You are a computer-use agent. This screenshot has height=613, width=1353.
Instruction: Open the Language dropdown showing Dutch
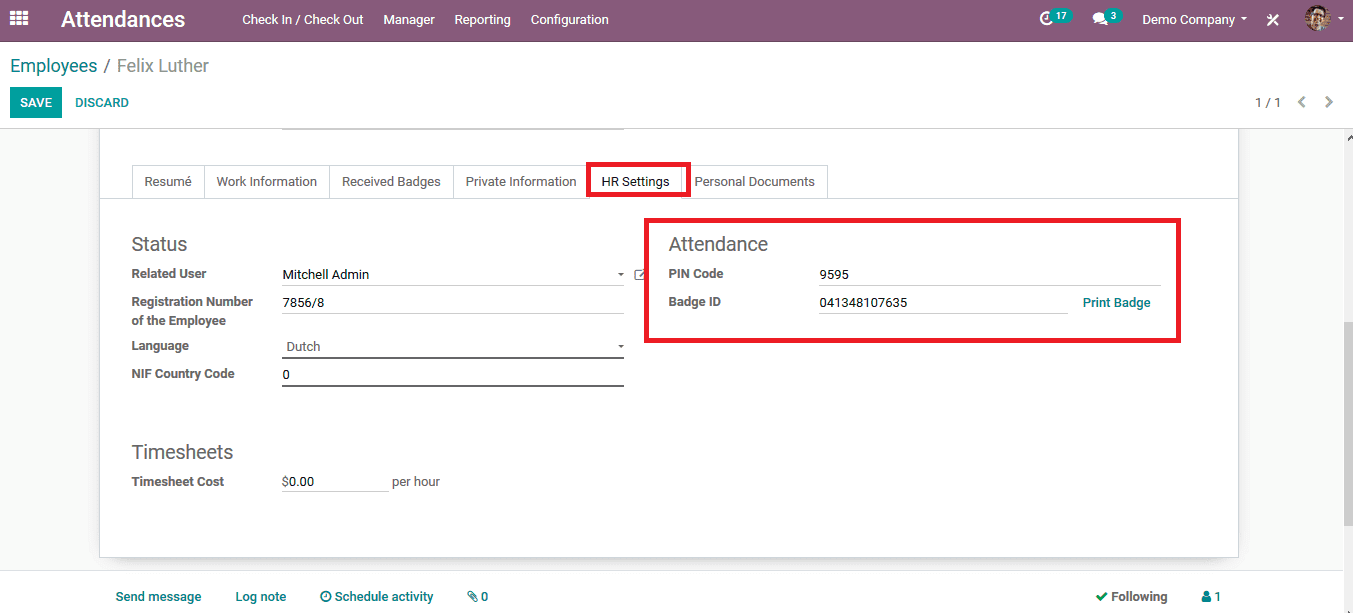[453, 346]
